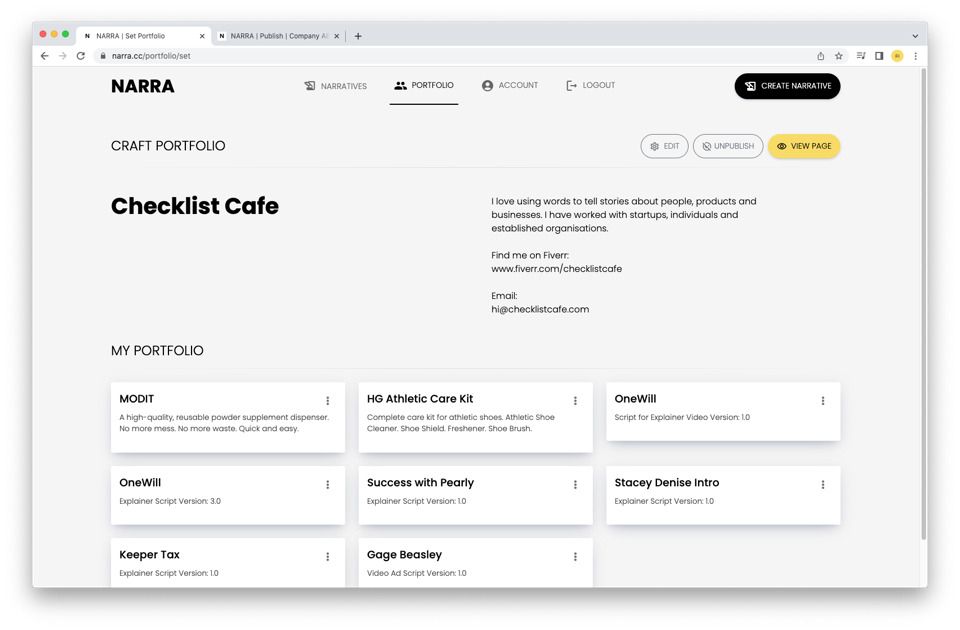Open options menu for Gage Beasley card
This screenshot has height=630, width=960.
(x=575, y=557)
